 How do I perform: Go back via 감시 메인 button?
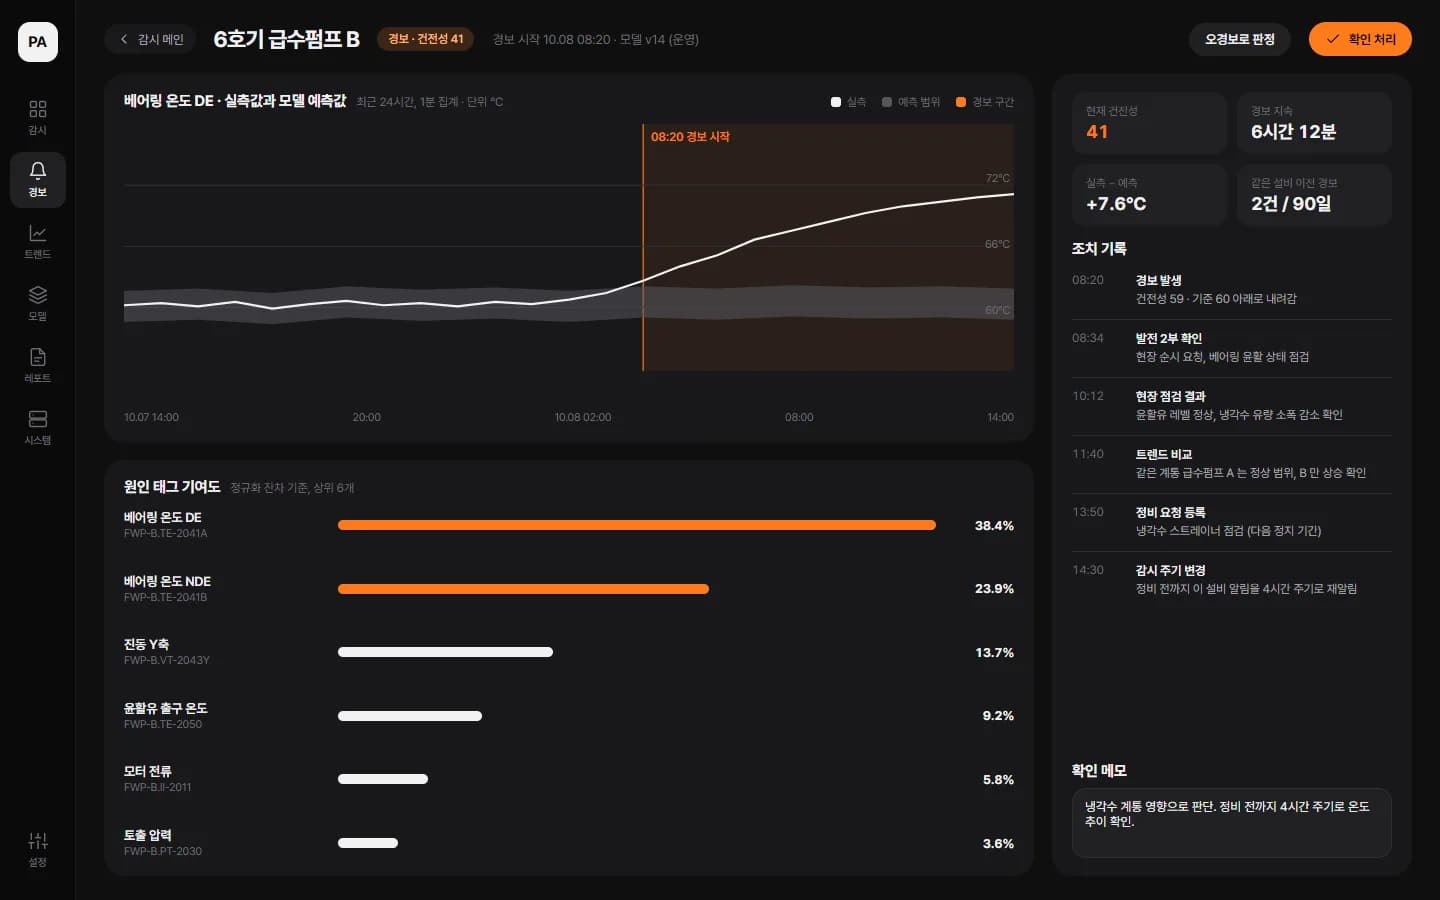tap(150, 39)
